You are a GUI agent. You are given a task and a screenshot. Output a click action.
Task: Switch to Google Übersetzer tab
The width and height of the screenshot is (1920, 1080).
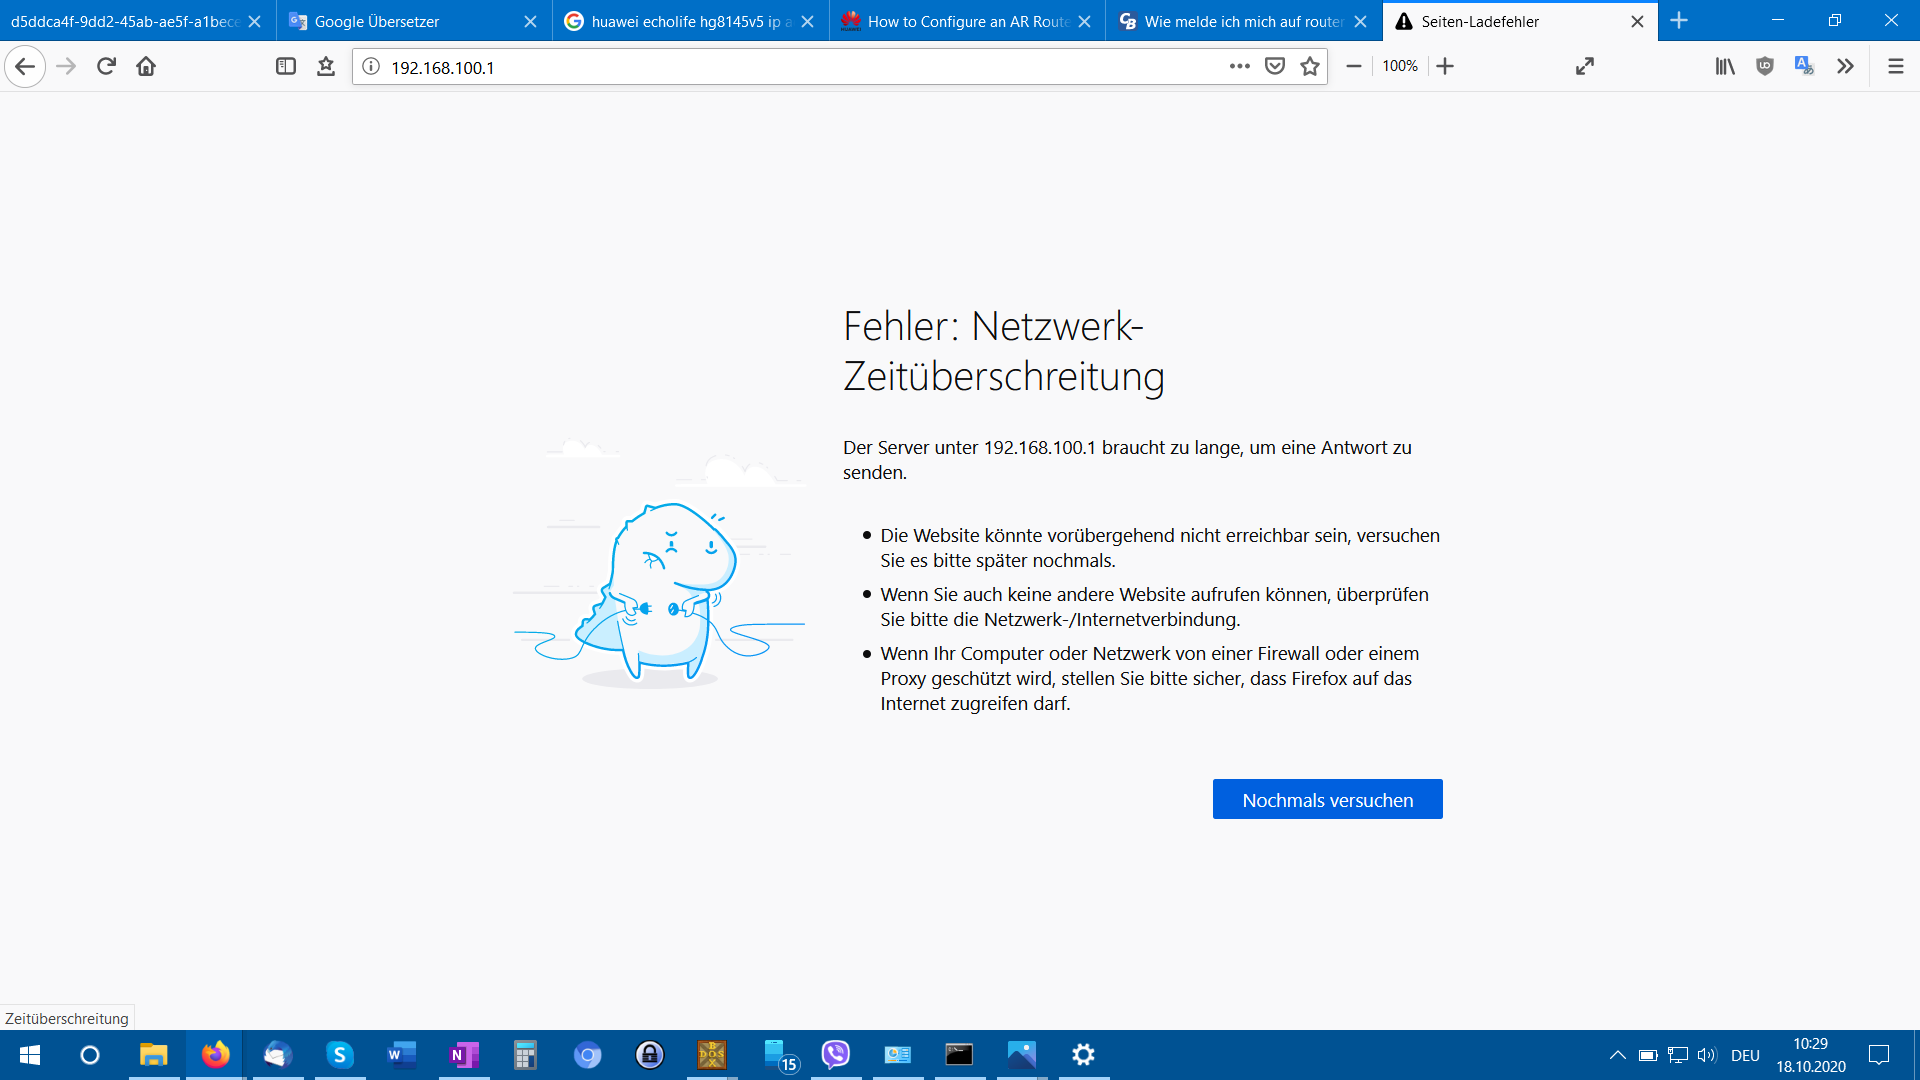(400, 21)
